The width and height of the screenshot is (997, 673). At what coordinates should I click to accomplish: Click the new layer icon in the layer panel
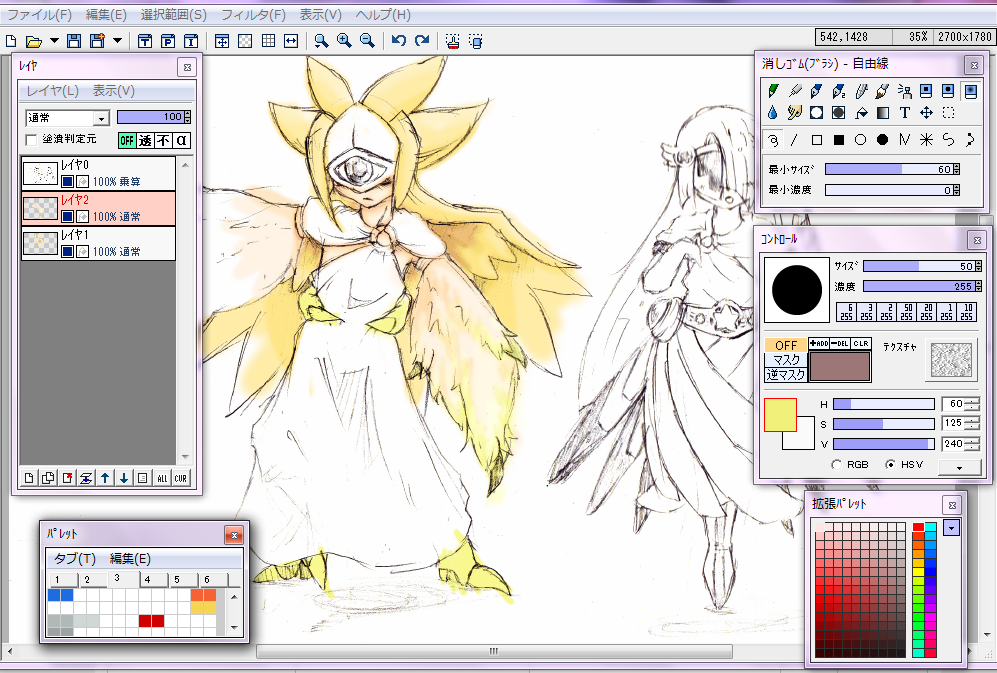pyautogui.click(x=29, y=478)
